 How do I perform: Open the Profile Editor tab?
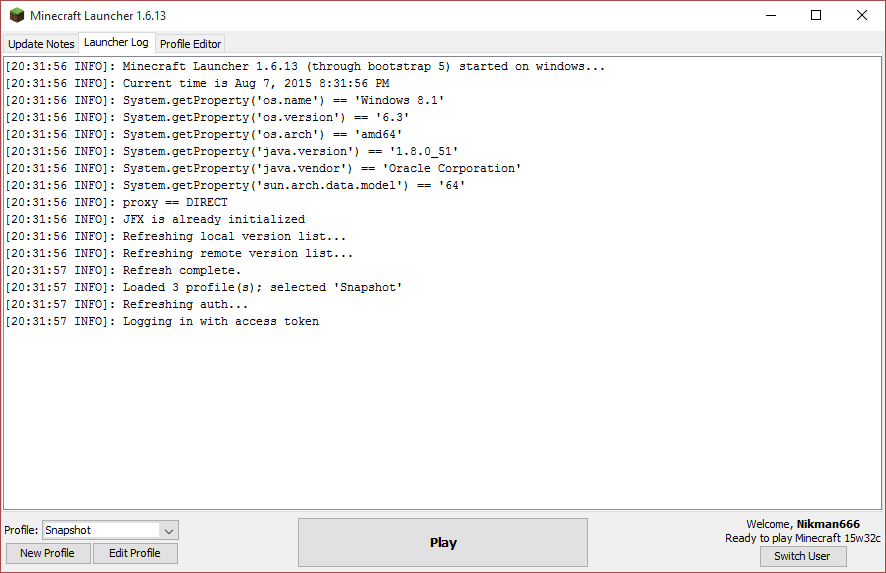pos(190,44)
